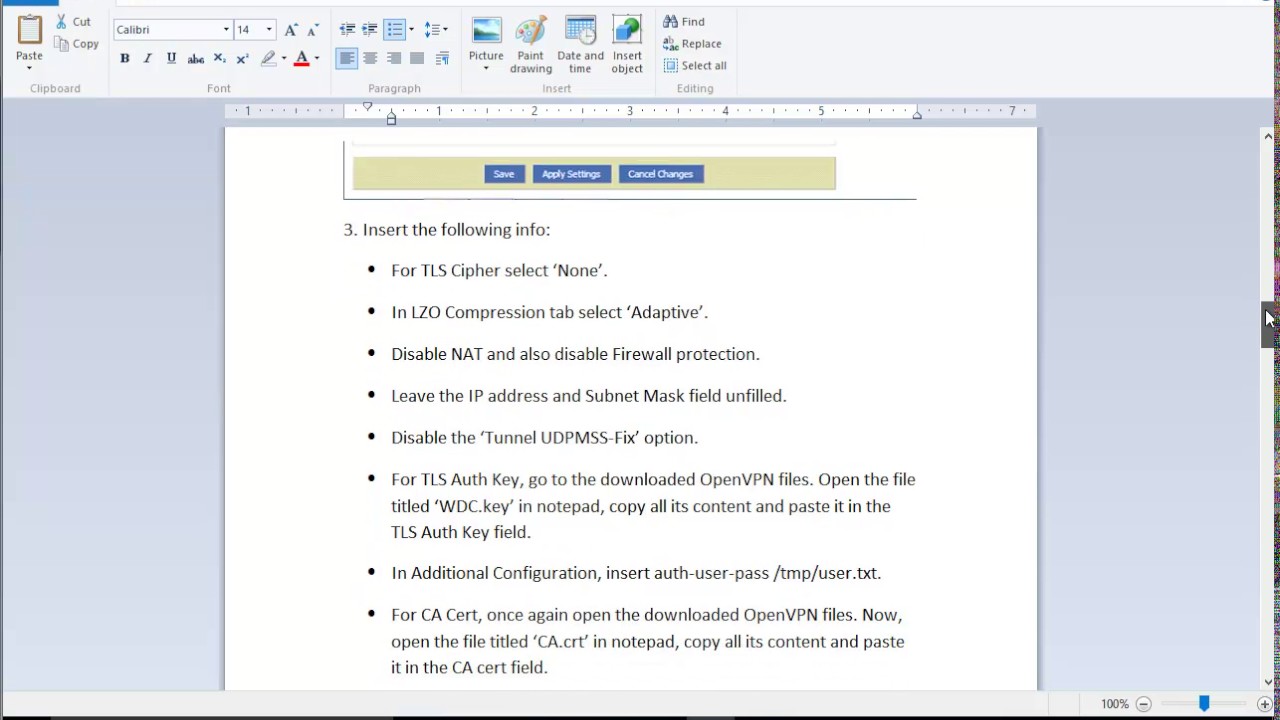Image resolution: width=1280 pixels, height=720 pixels.
Task: Grow font size with larger A icon
Action: coord(291,30)
